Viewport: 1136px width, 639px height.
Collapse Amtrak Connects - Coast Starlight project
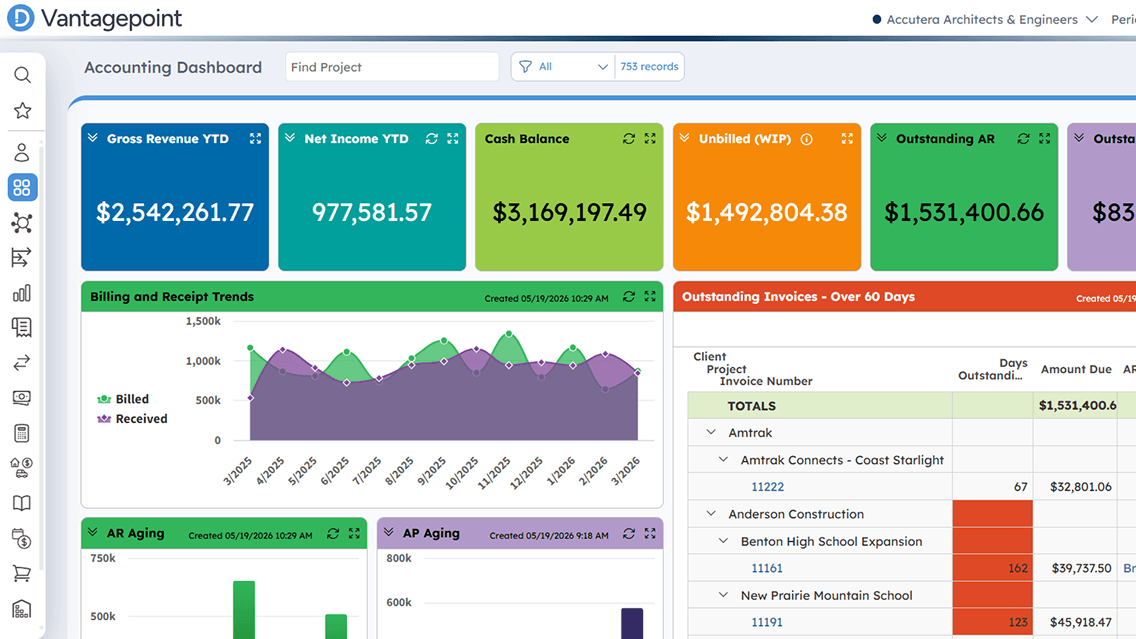click(723, 460)
